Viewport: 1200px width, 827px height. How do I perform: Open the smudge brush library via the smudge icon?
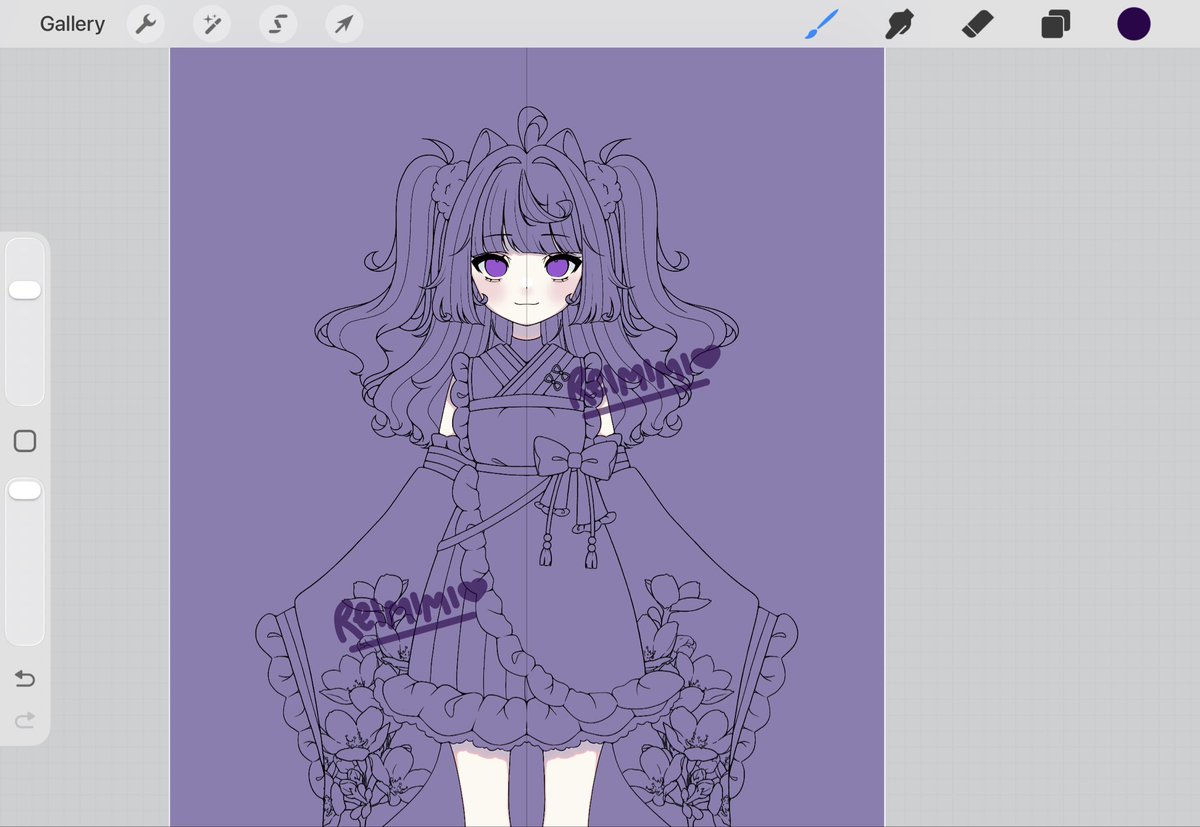[x=900, y=23]
